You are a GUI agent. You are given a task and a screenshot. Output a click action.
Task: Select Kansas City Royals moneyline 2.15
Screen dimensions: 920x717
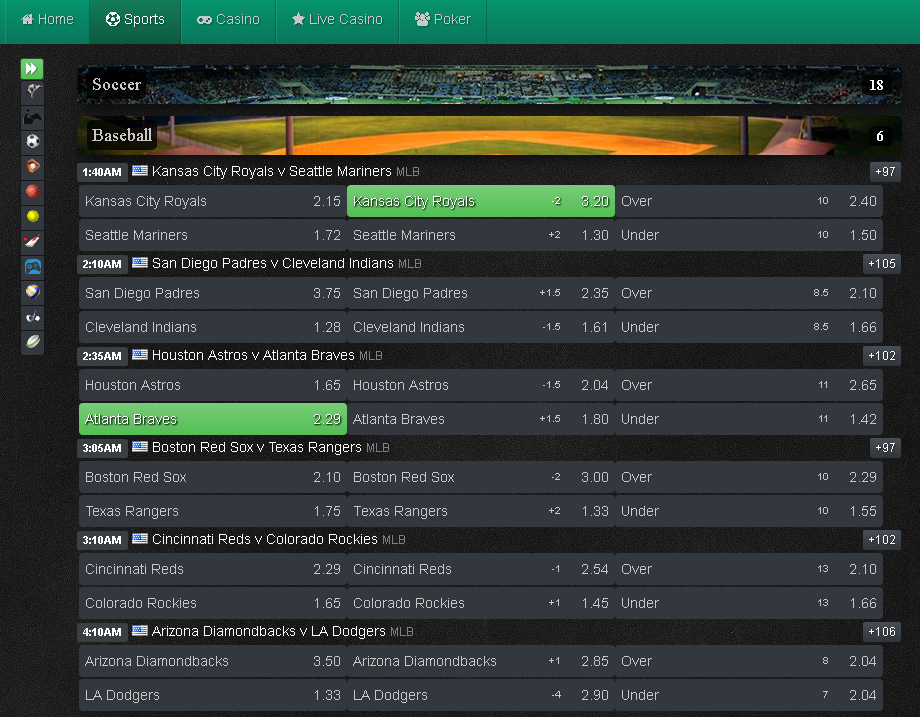[213, 201]
